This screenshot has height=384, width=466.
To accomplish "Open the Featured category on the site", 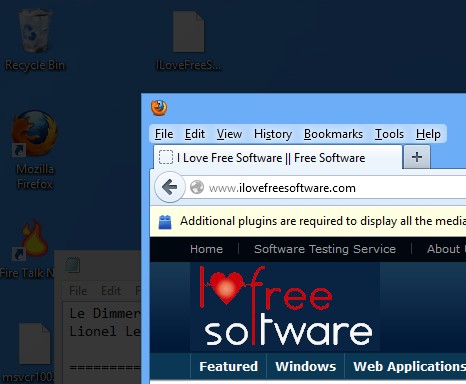I will 228,366.
